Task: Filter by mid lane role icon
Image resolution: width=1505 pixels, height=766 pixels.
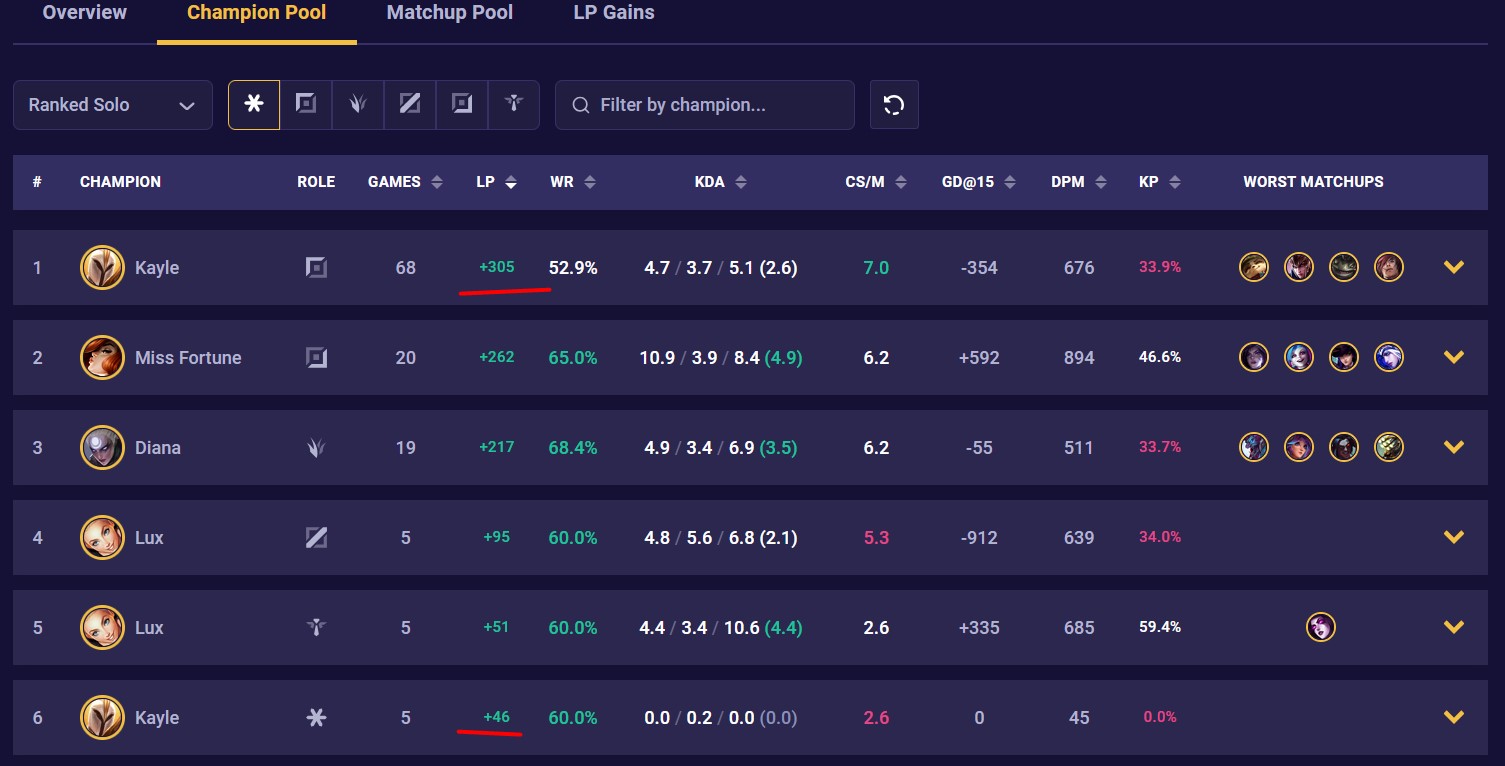Action: pyautogui.click(x=410, y=104)
